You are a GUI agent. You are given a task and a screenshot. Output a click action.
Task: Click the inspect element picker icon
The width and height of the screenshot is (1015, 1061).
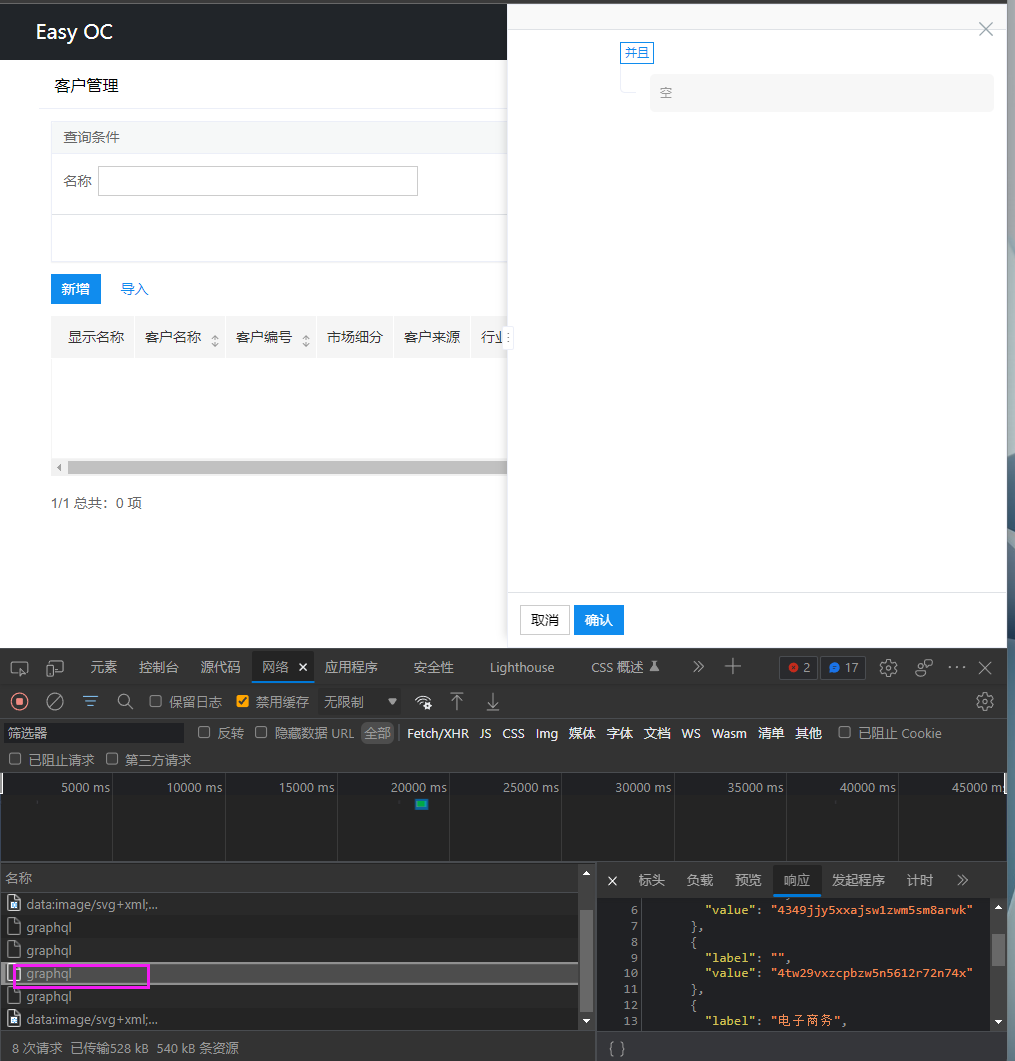(20, 669)
